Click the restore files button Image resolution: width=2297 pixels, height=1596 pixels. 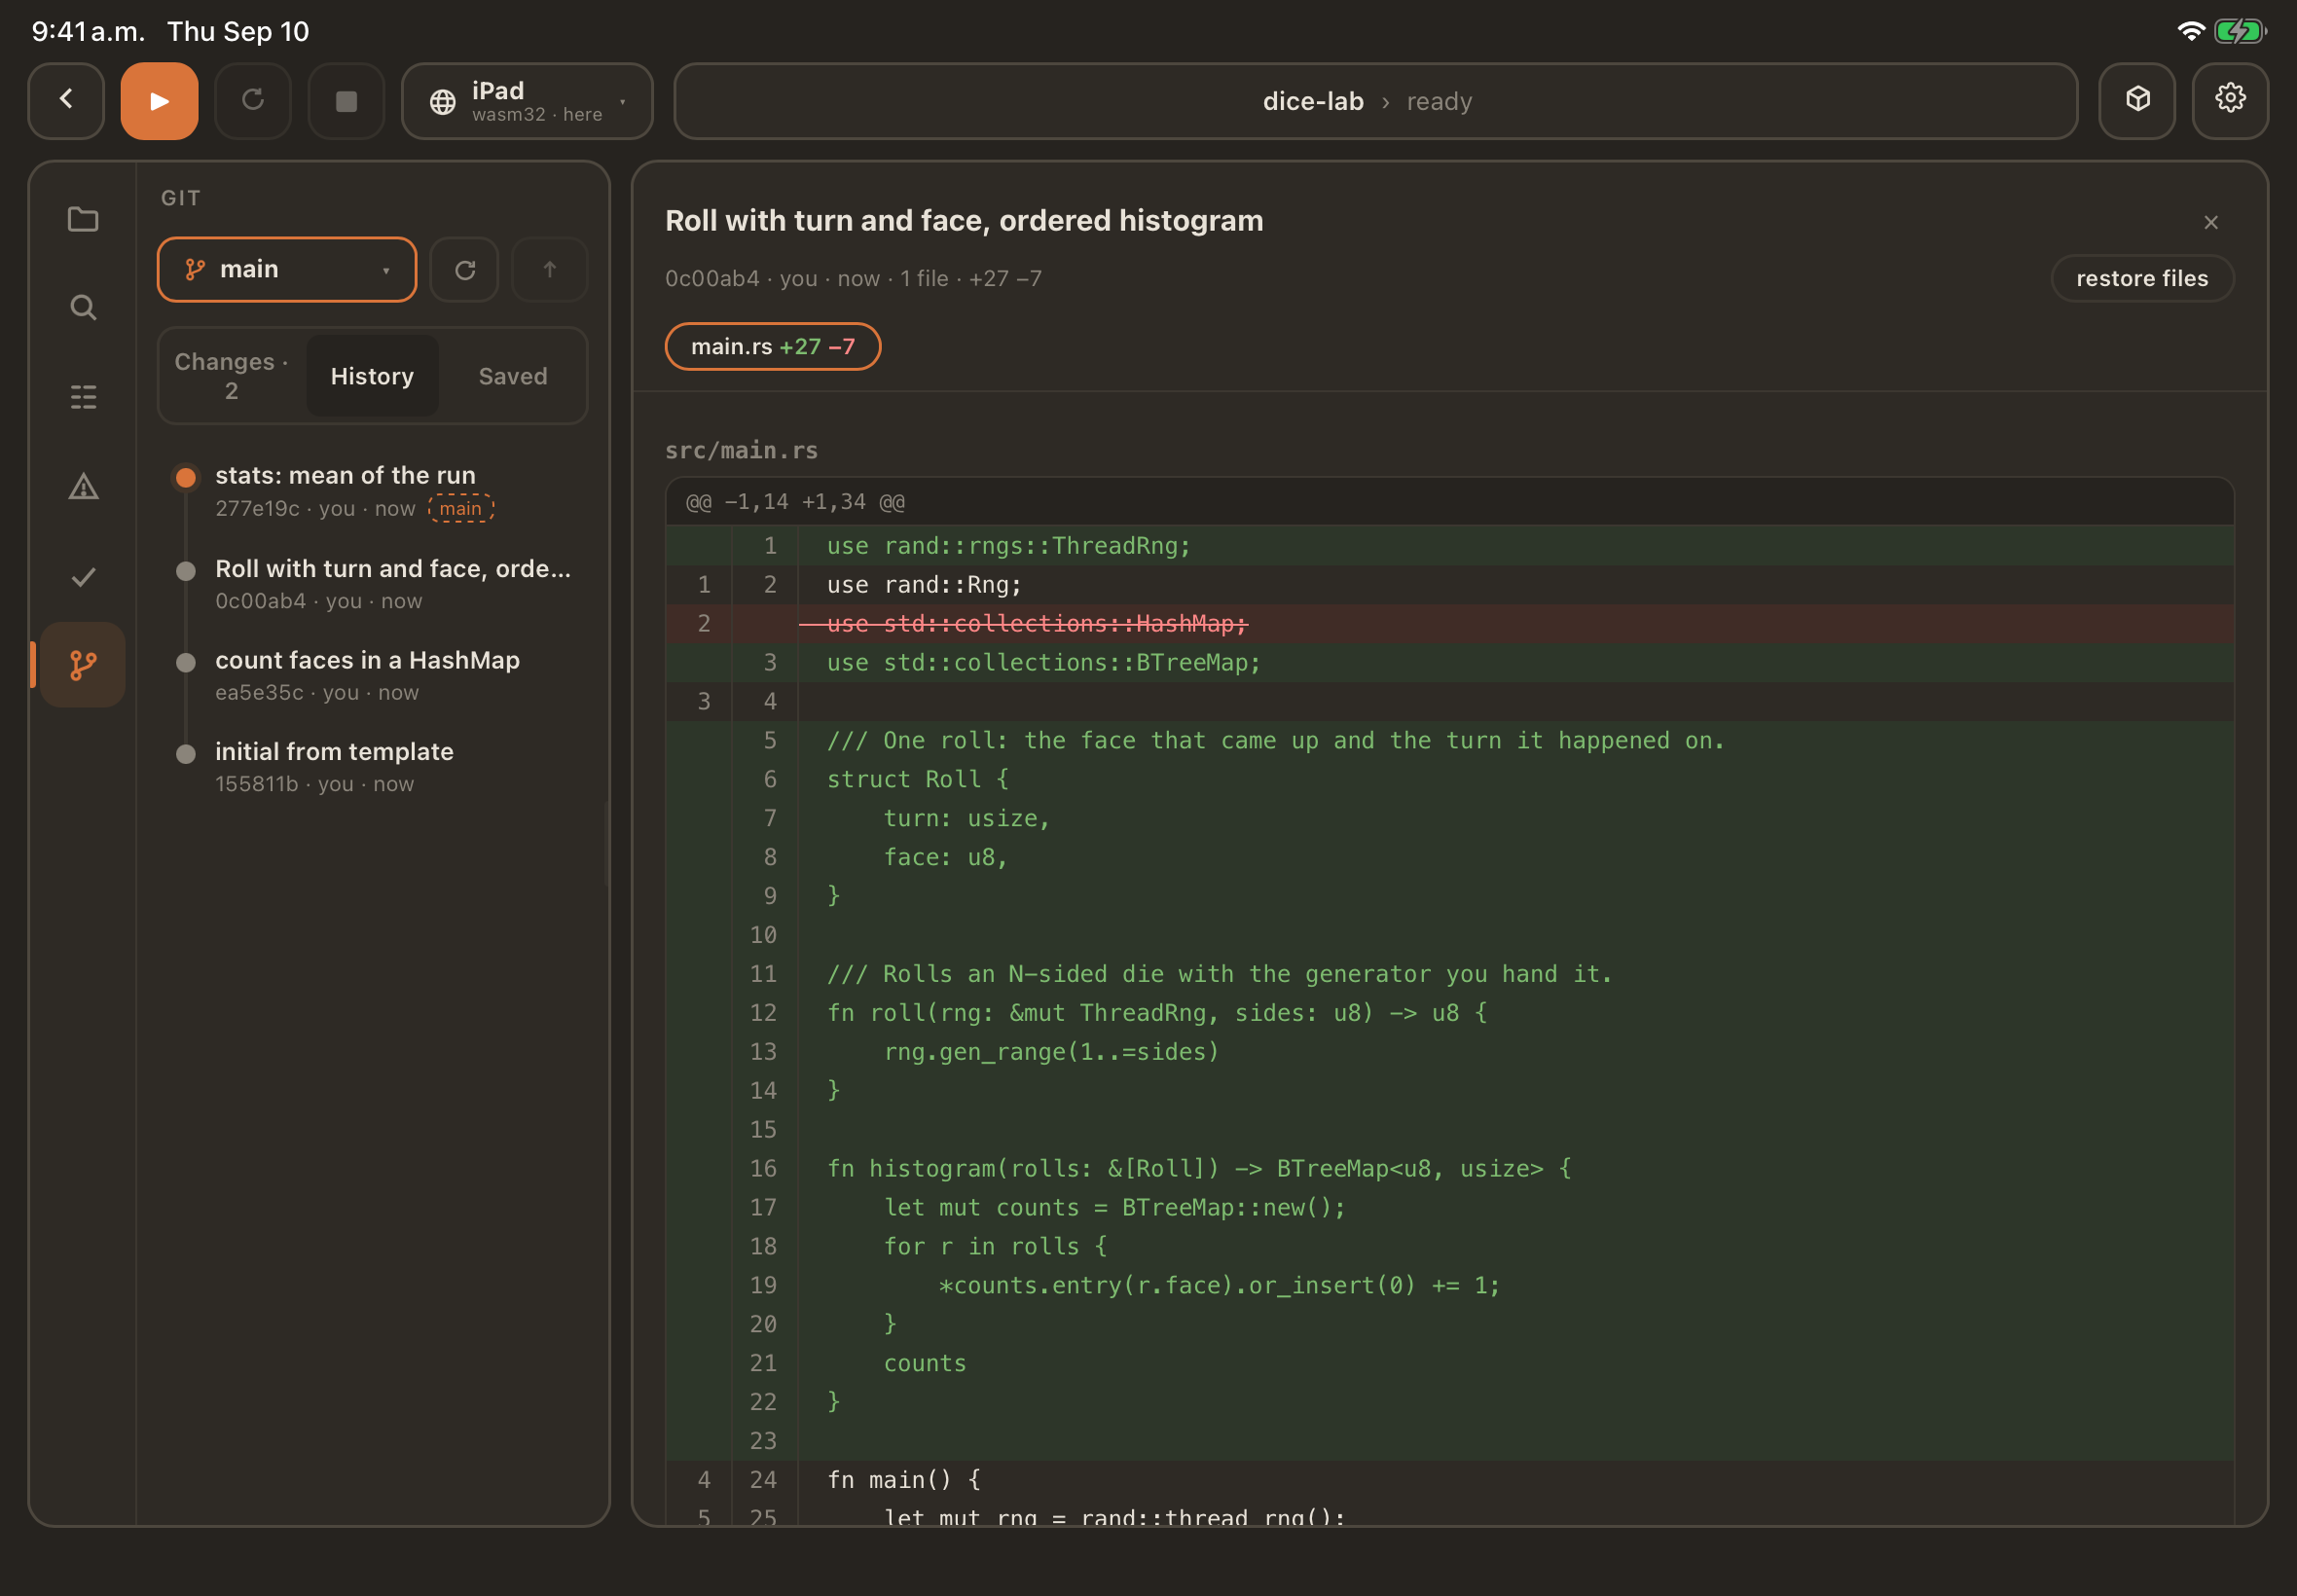2142,278
